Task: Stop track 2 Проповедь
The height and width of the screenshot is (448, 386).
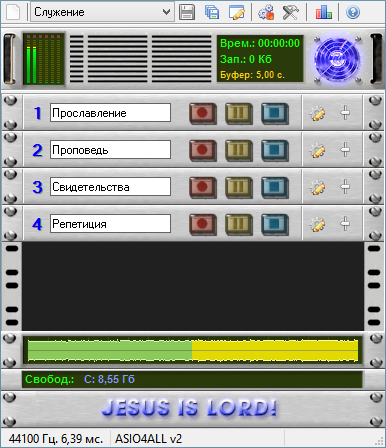Action: [x=275, y=150]
